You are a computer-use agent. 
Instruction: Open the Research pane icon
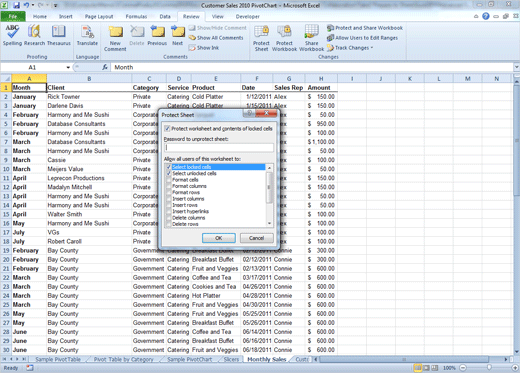34,35
